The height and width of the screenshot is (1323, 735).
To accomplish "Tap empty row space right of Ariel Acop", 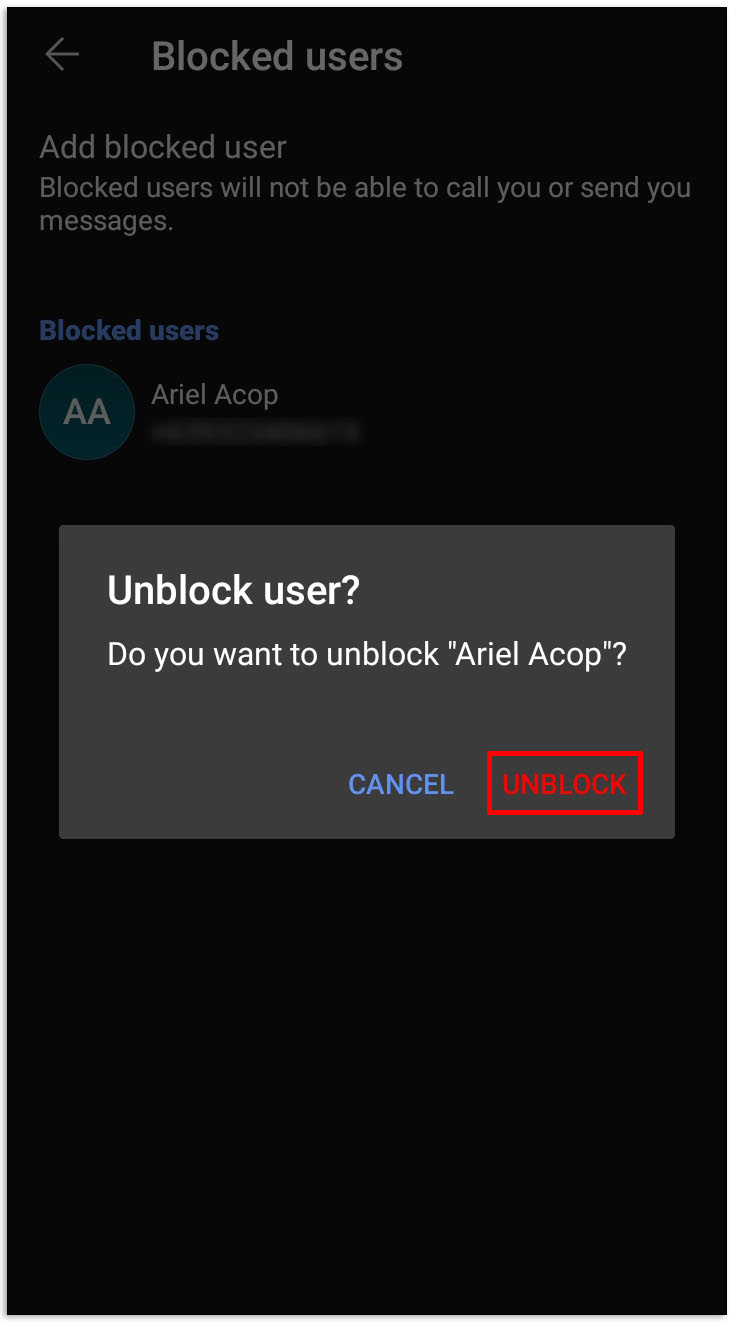I will (540, 412).
